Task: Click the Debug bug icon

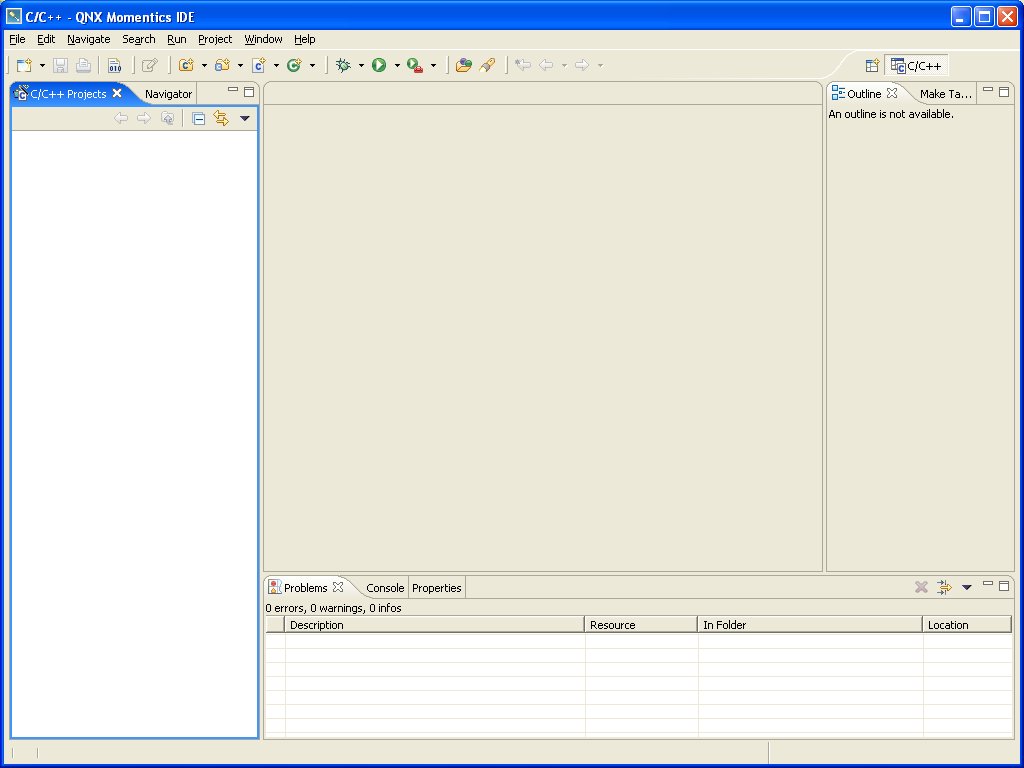Action: point(343,65)
